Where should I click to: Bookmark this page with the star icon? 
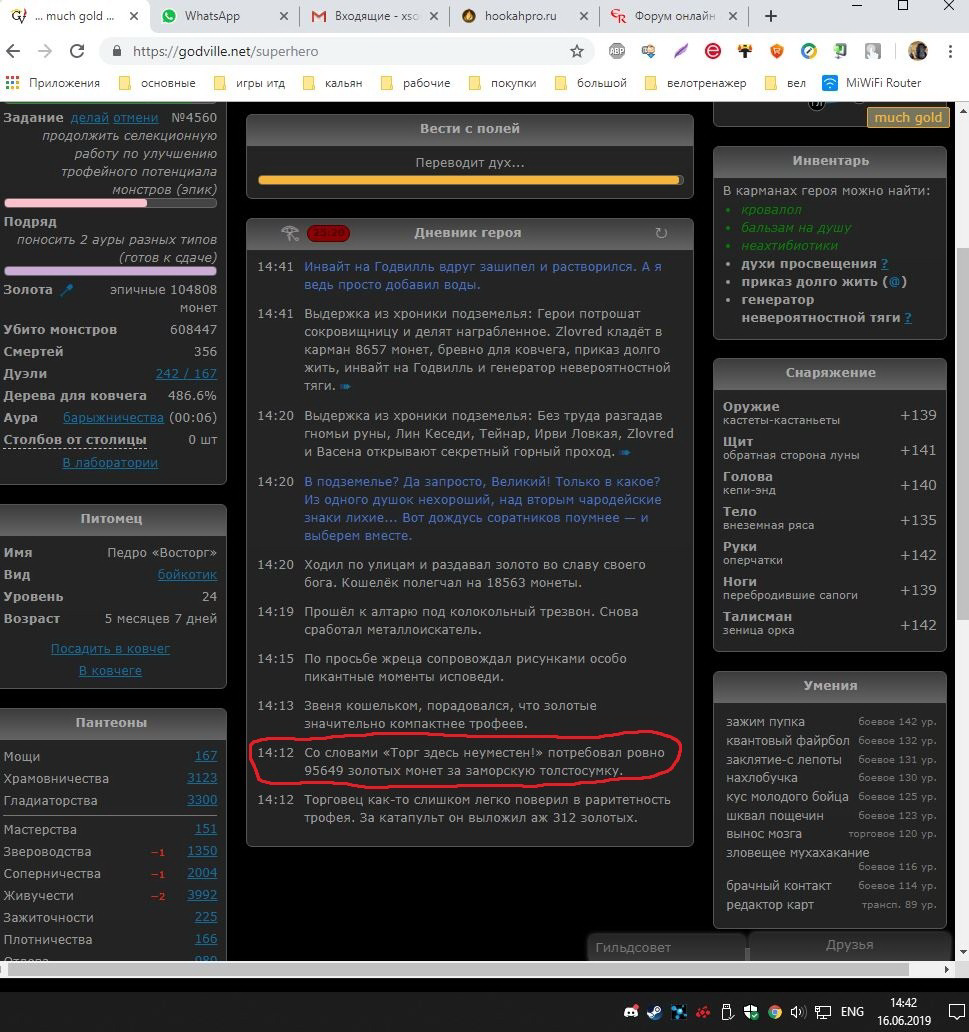(x=577, y=51)
